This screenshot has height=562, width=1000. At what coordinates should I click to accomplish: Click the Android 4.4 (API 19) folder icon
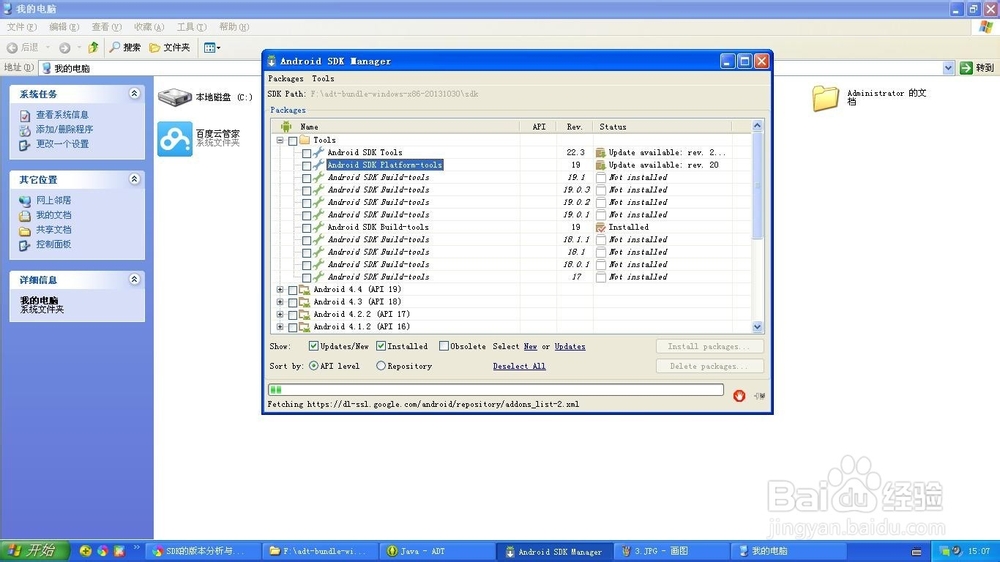pos(305,289)
